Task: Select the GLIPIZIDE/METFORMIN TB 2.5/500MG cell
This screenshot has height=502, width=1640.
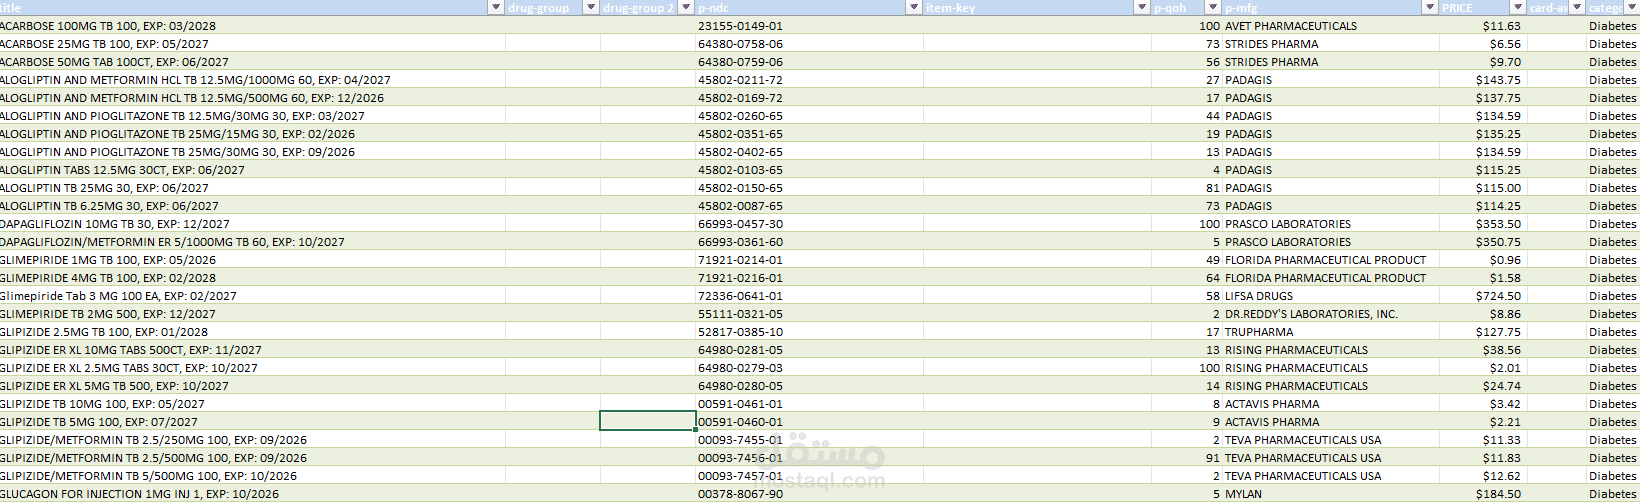Action: (x=252, y=458)
